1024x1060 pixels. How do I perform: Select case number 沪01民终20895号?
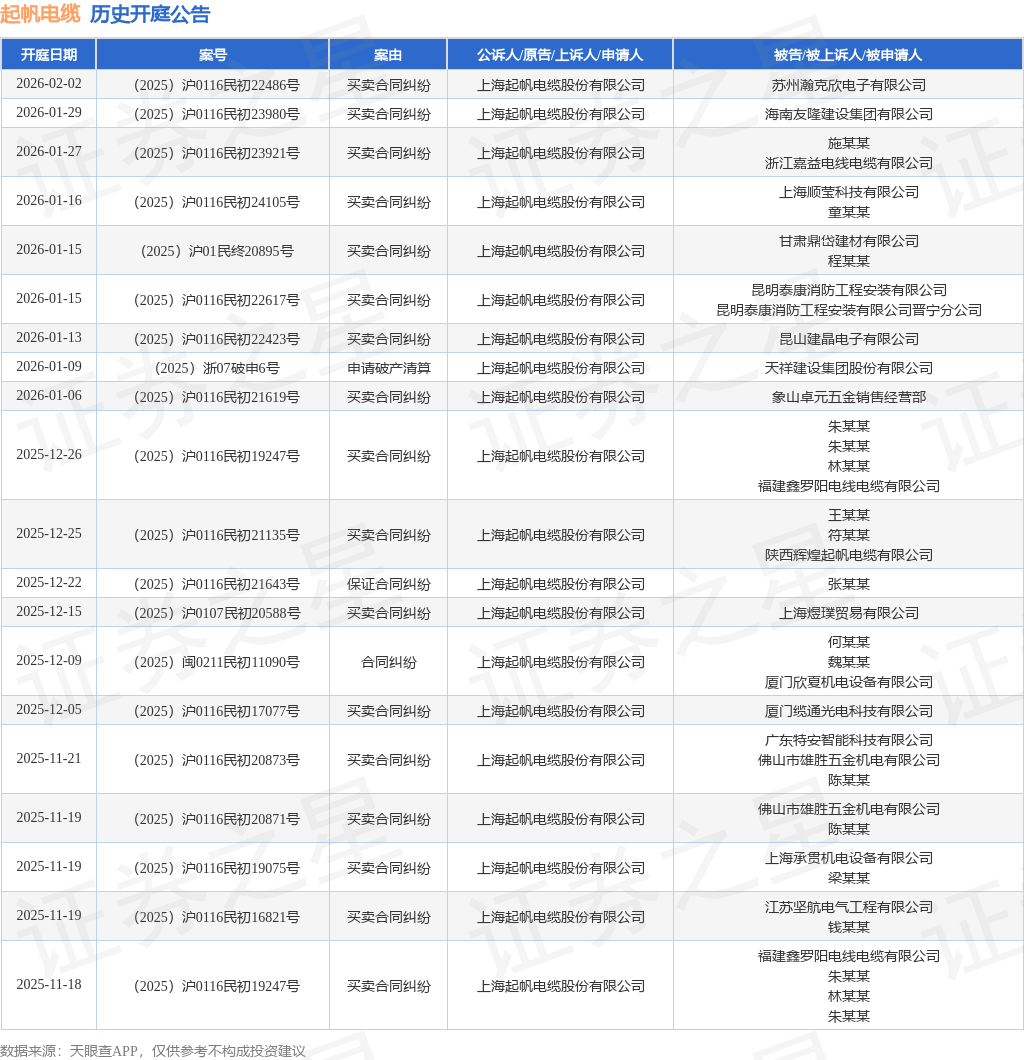(216, 251)
